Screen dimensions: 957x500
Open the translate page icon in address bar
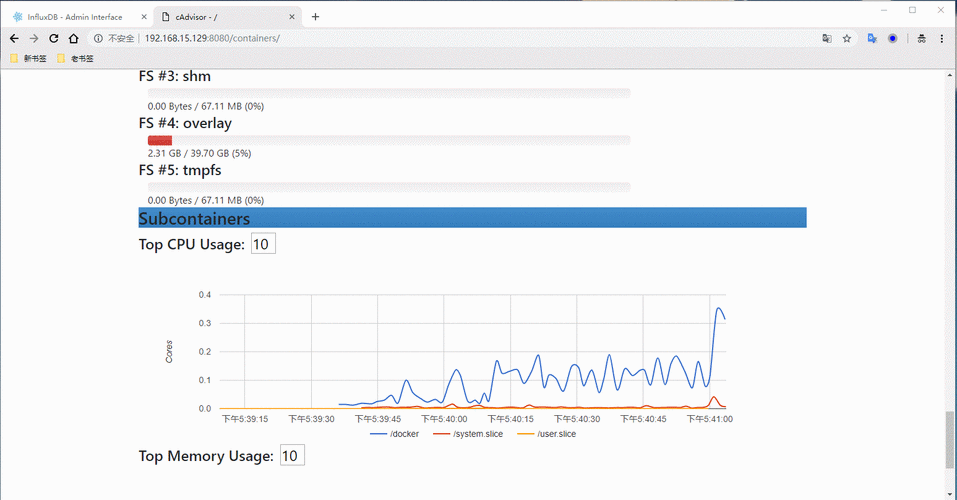827,38
